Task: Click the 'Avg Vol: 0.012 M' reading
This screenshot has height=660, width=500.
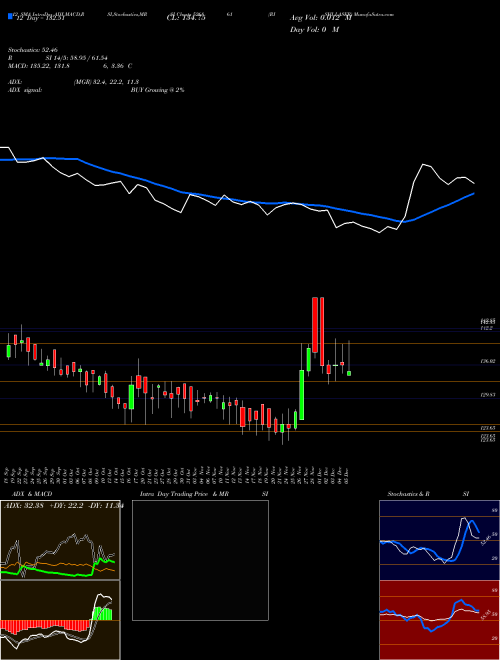Action: coord(321,18)
